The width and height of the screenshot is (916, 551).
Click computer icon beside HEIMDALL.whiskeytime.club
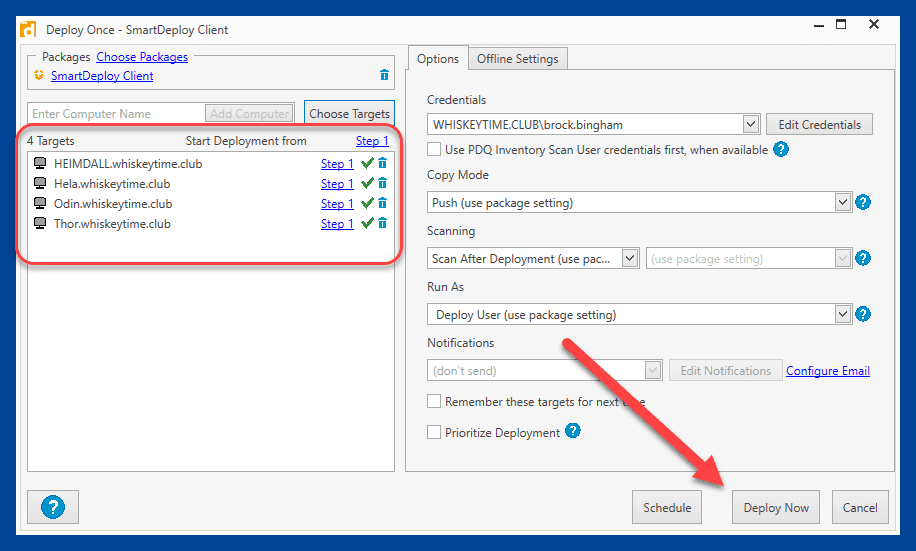[40, 163]
